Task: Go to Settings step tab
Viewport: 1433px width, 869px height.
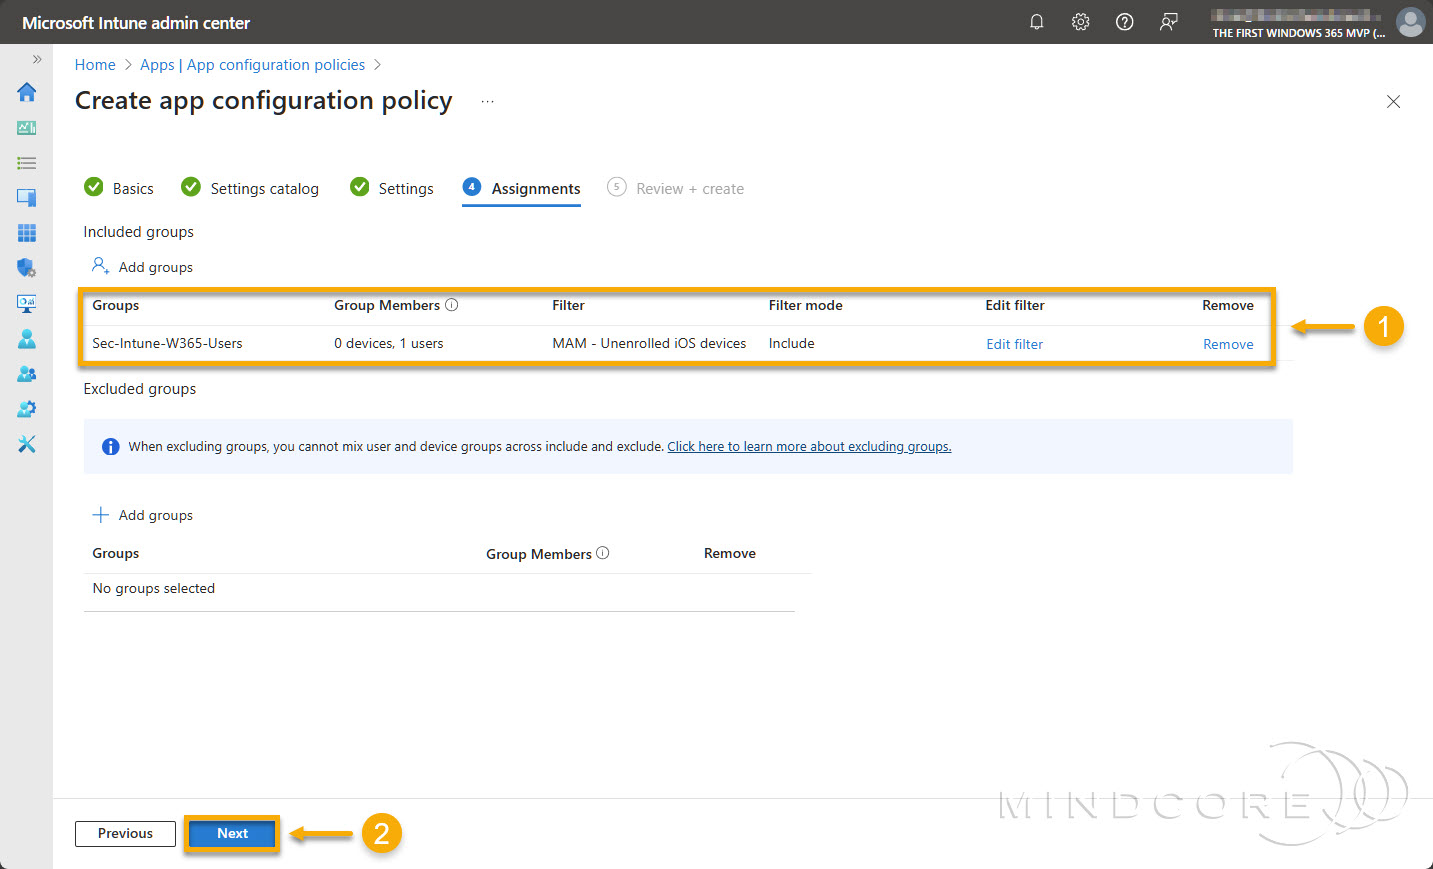Action: tap(392, 188)
